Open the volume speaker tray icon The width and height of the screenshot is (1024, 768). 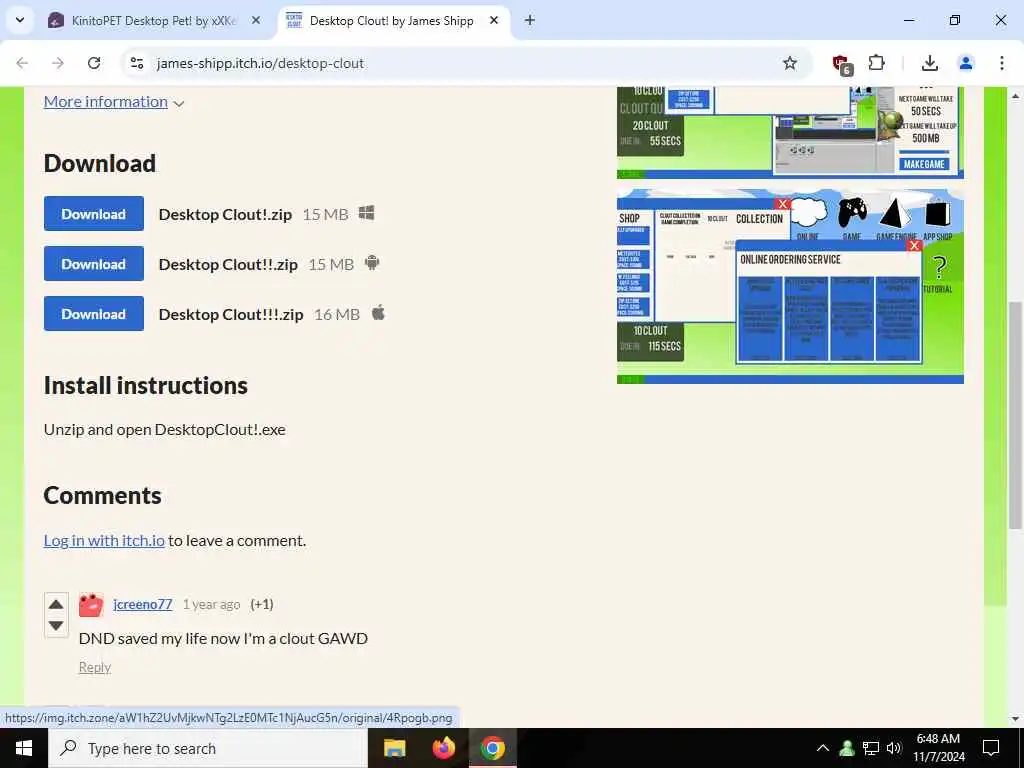[894, 748]
